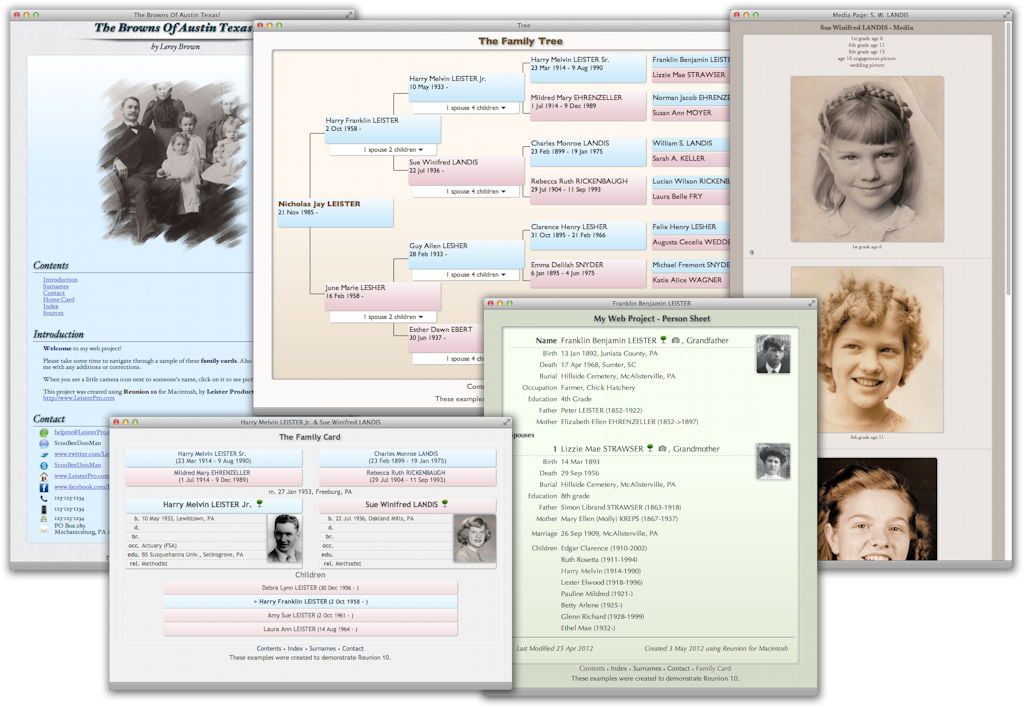1024x708 pixels.
Task: Open the children dropdown below Guy Allen LESHER
Action: [x=474, y=274]
